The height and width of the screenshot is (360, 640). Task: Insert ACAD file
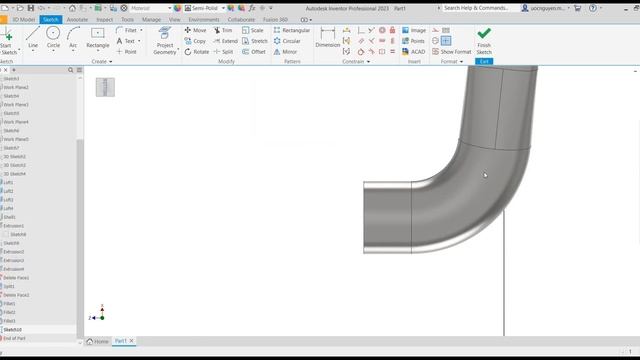413,52
